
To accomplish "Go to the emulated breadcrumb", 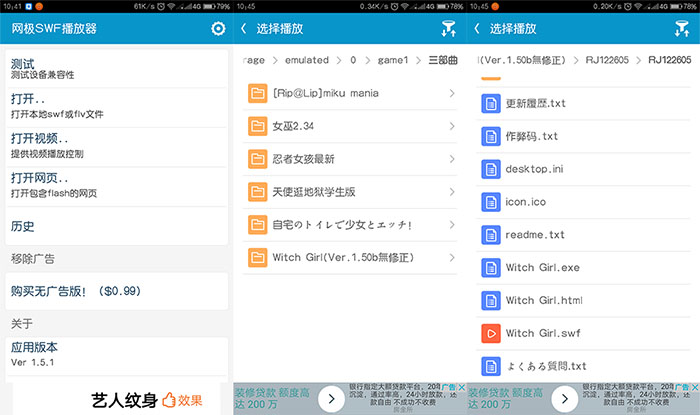I will point(307,60).
